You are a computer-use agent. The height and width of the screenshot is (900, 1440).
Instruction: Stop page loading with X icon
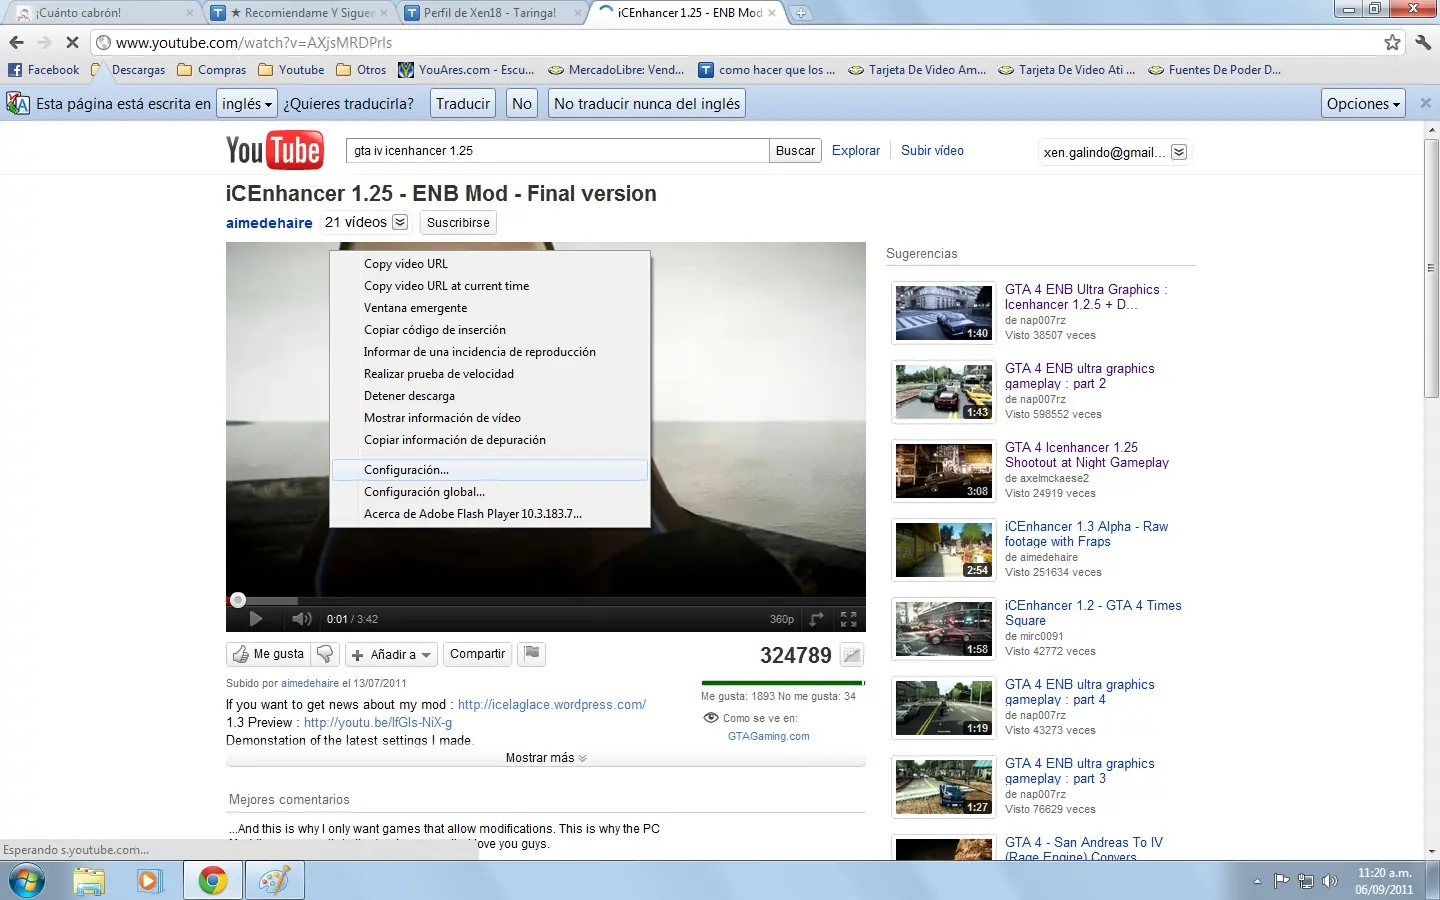click(72, 42)
